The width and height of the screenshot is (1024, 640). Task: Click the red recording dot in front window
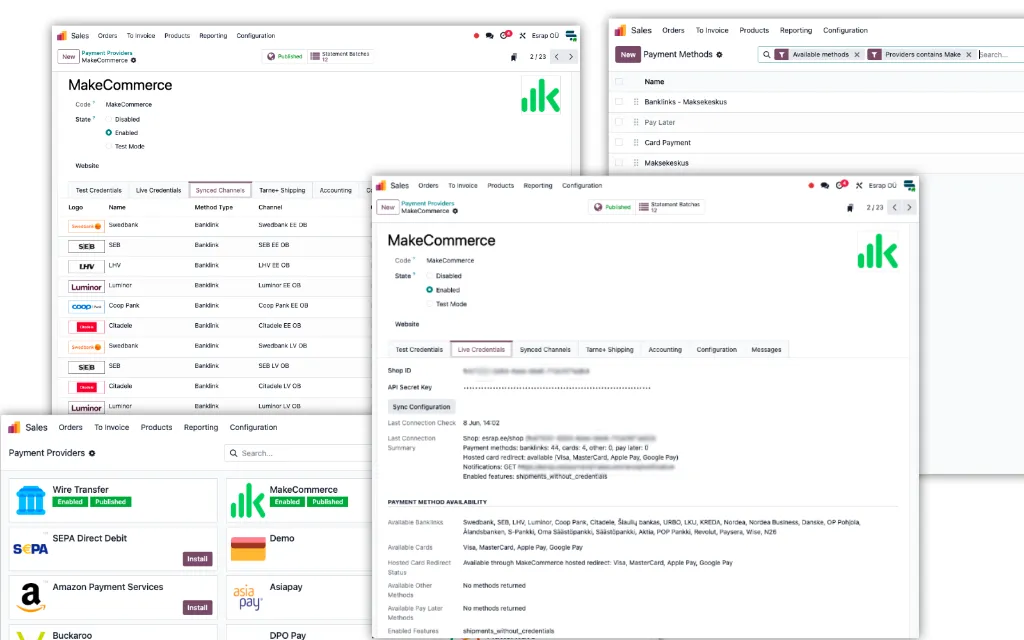pos(811,185)
